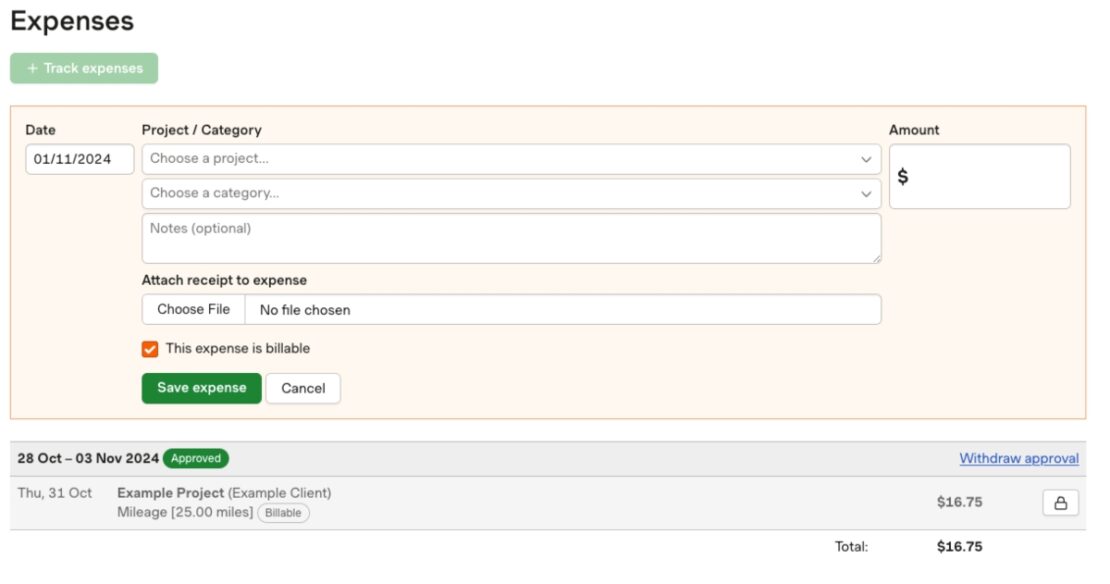Click the green Approved status badge
The image size is (1110, 584).
click(x=196, y=459)
